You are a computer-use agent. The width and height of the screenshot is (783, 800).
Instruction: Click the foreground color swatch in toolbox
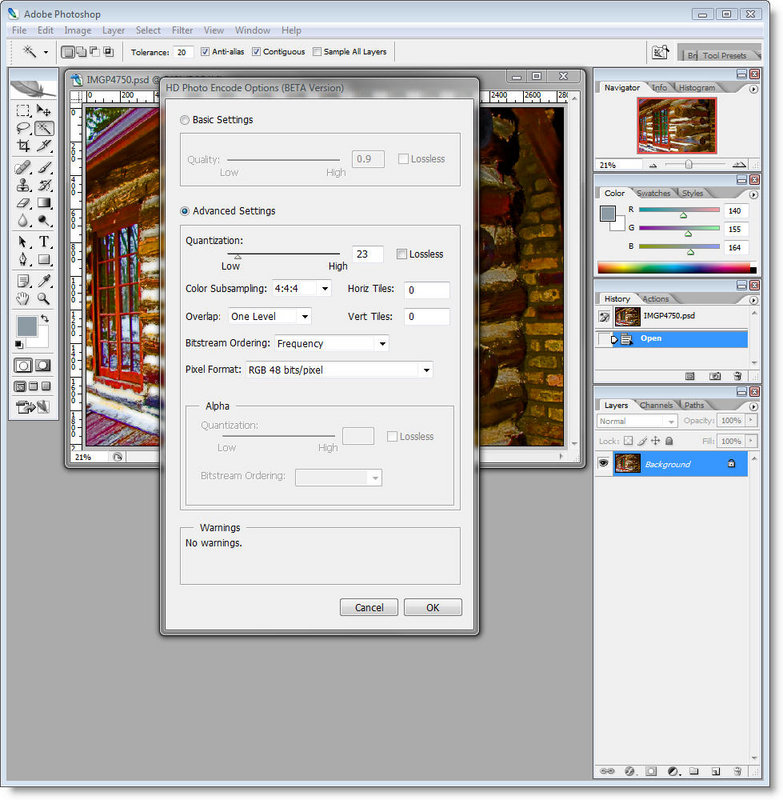tap(27, 326)
